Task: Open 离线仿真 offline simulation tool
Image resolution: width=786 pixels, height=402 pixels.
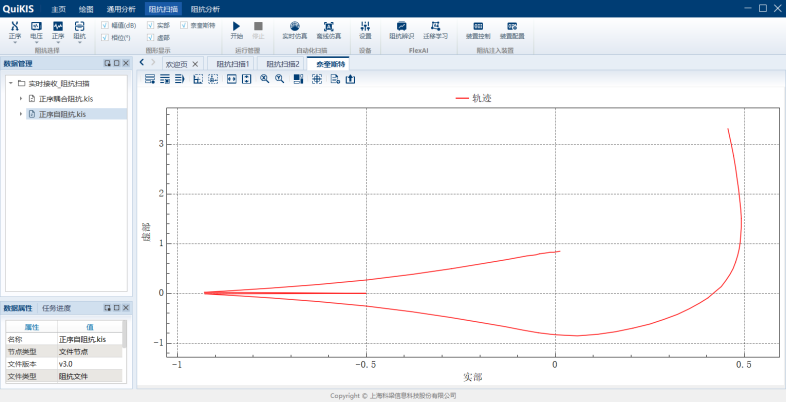Action: [328, 28]
